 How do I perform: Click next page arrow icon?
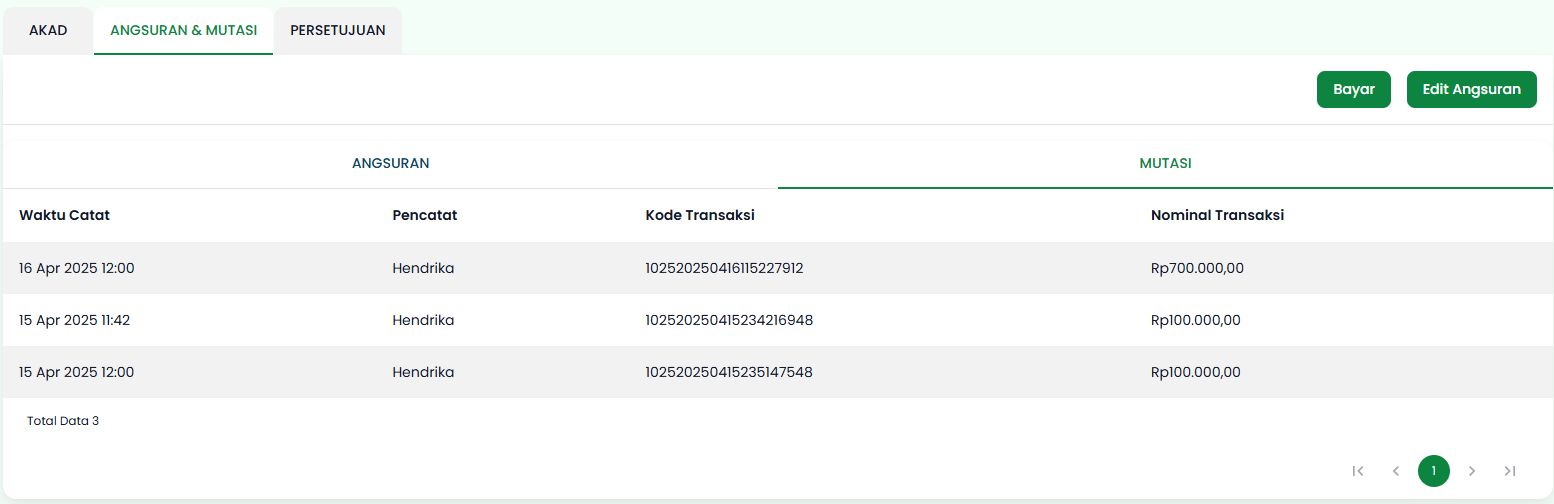1471,471
